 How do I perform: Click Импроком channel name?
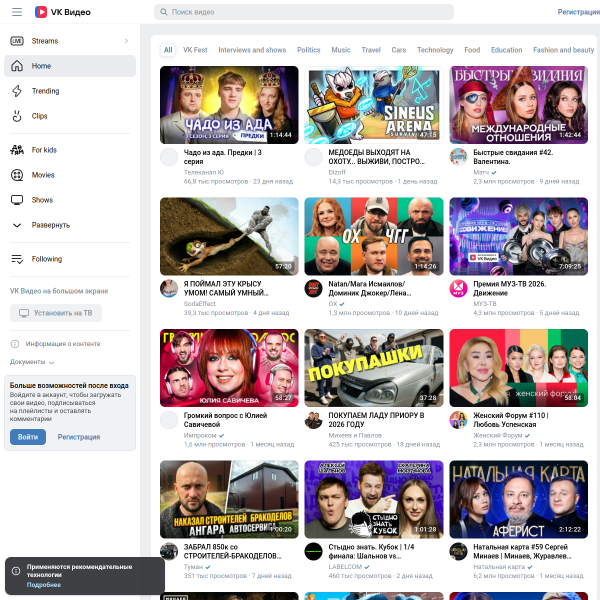point(200,435)
